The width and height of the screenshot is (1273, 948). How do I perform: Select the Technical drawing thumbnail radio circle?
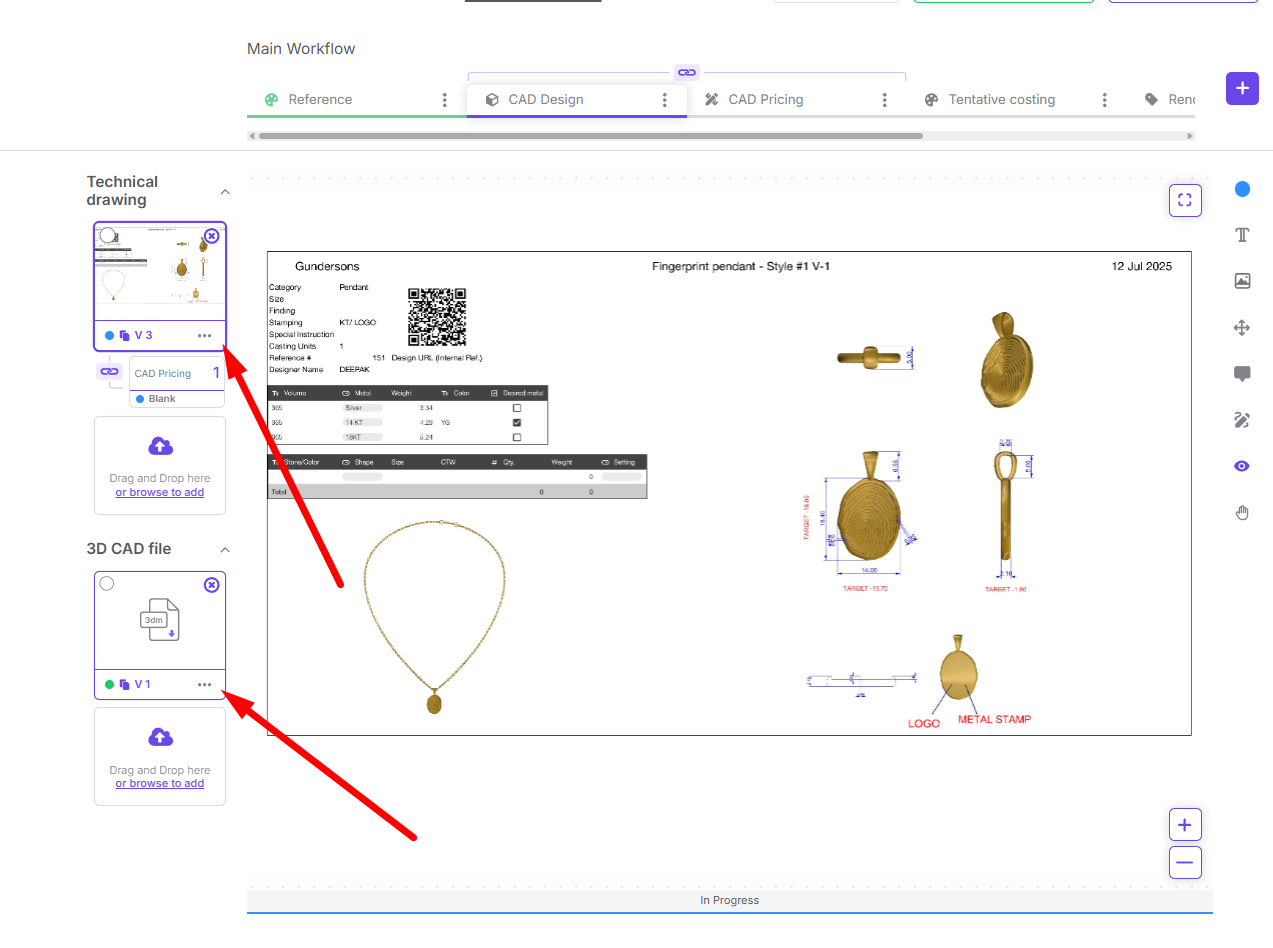[107, 235]
